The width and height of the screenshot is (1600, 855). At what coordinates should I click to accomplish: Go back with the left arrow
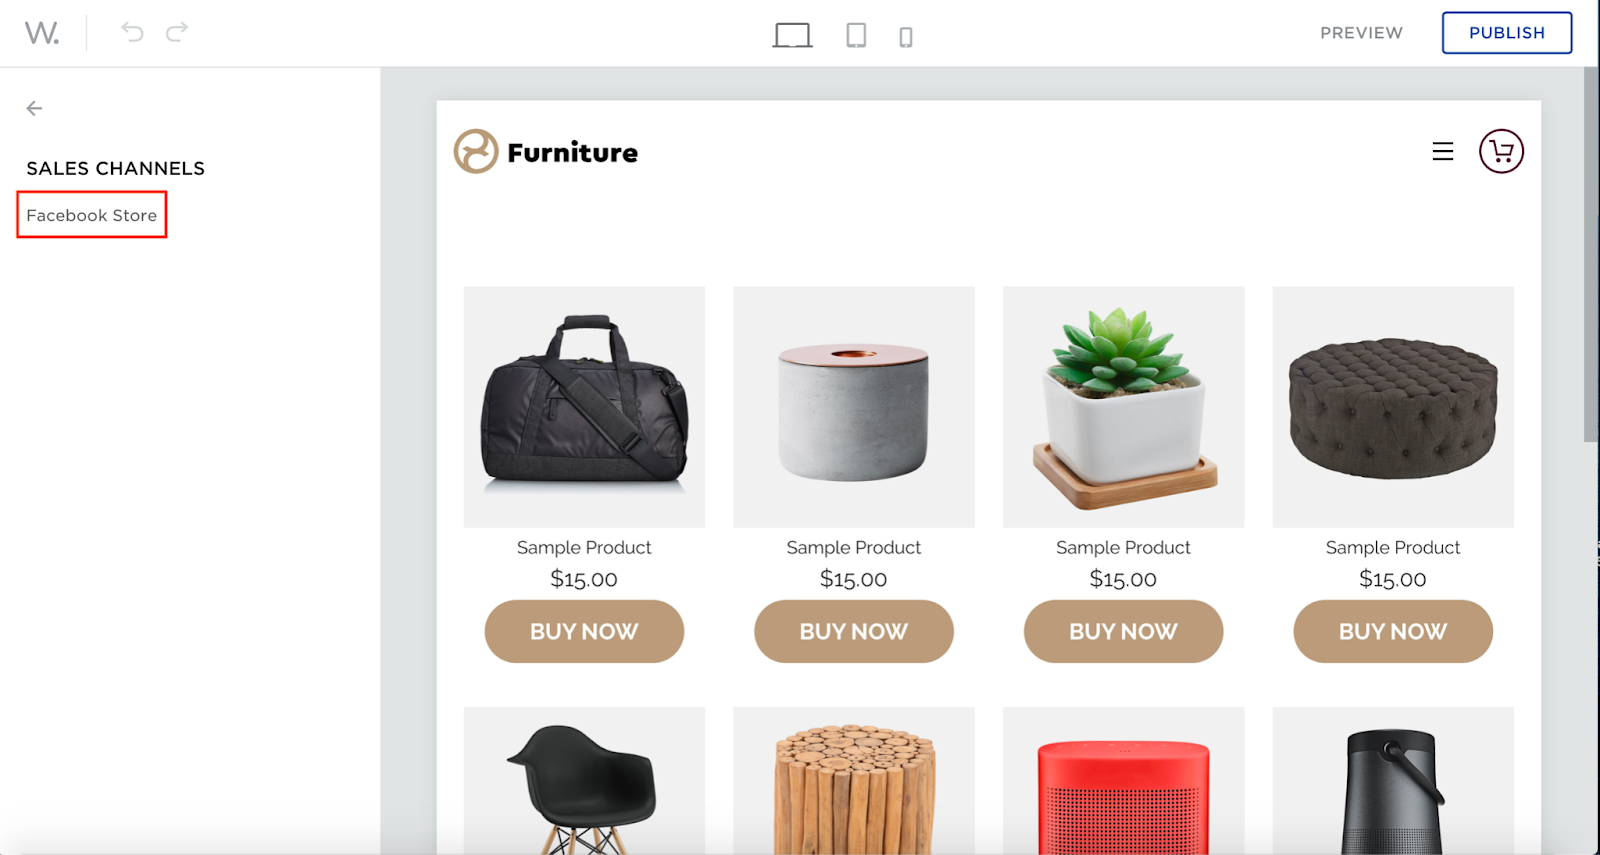pos(34,108)
